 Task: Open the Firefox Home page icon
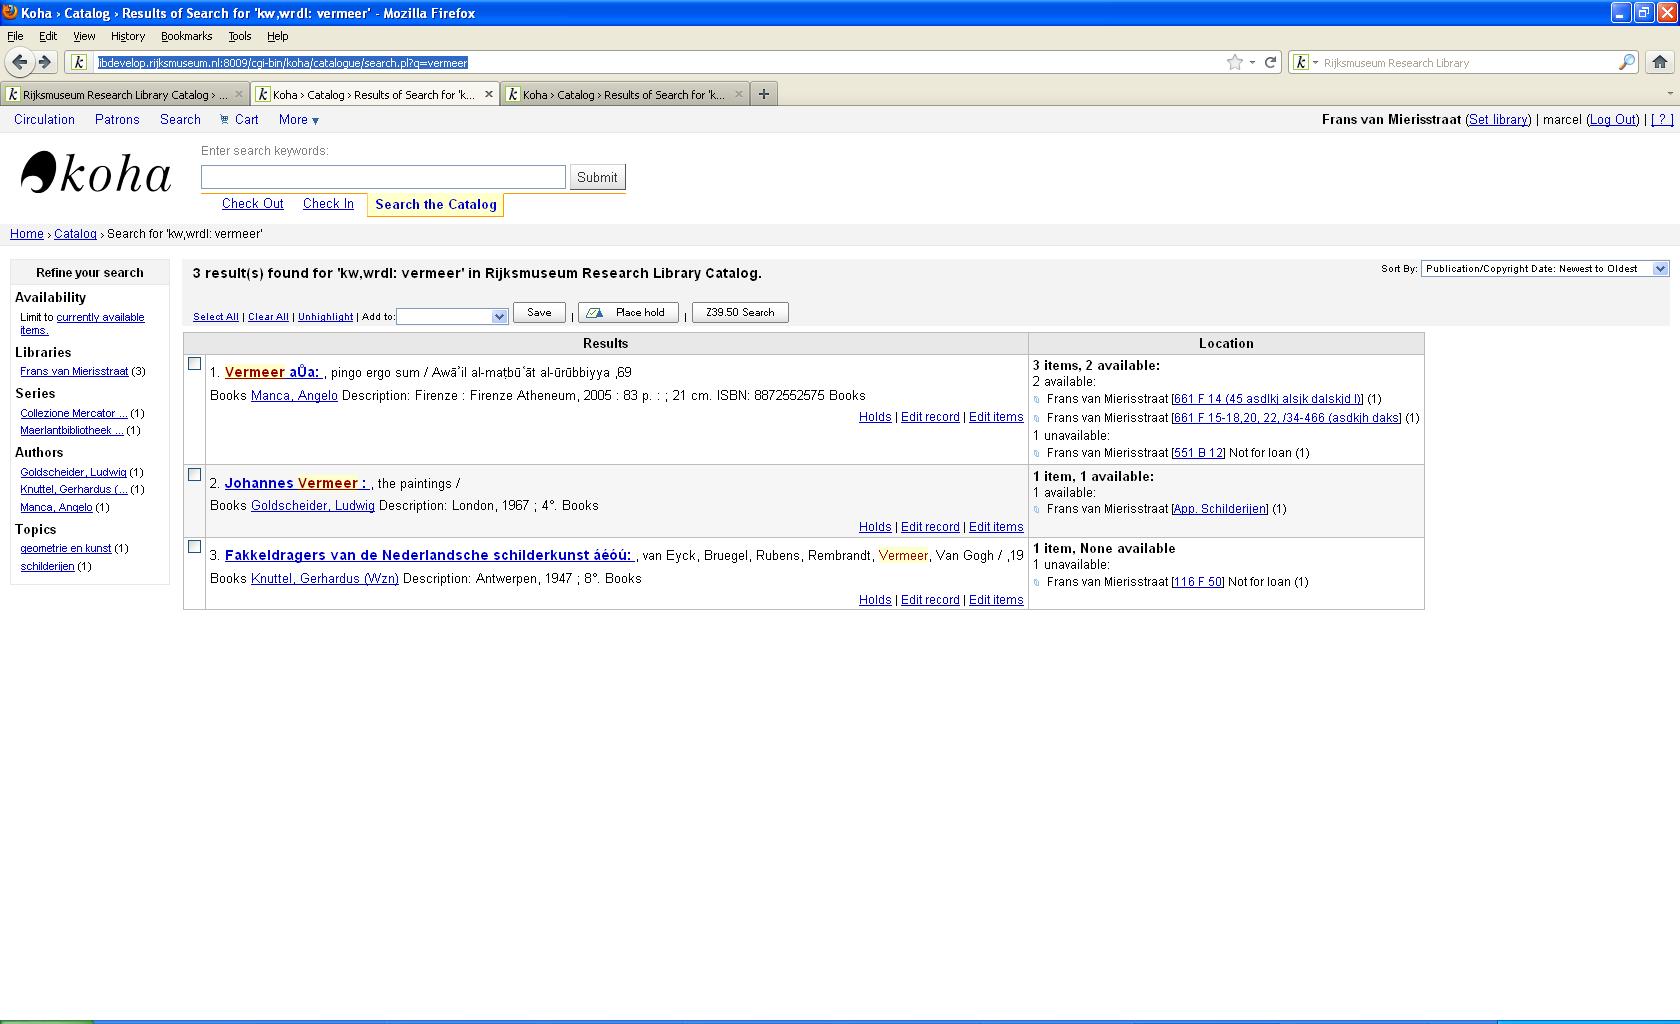1659,62
